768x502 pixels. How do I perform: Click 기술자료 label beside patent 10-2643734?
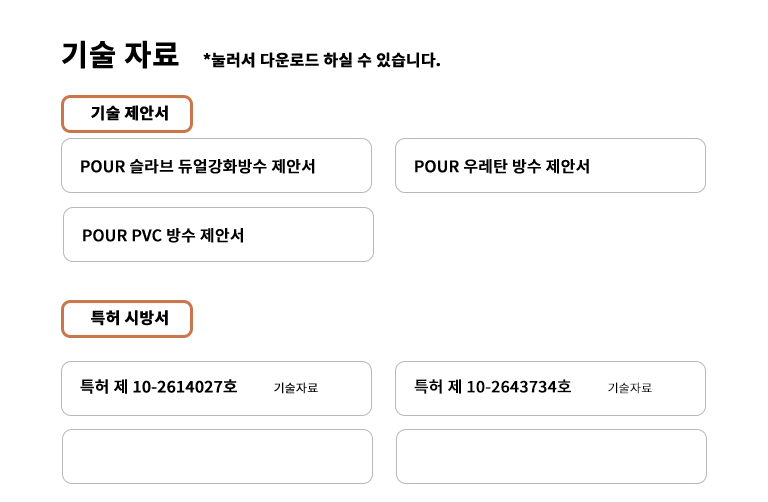(630, 388)
